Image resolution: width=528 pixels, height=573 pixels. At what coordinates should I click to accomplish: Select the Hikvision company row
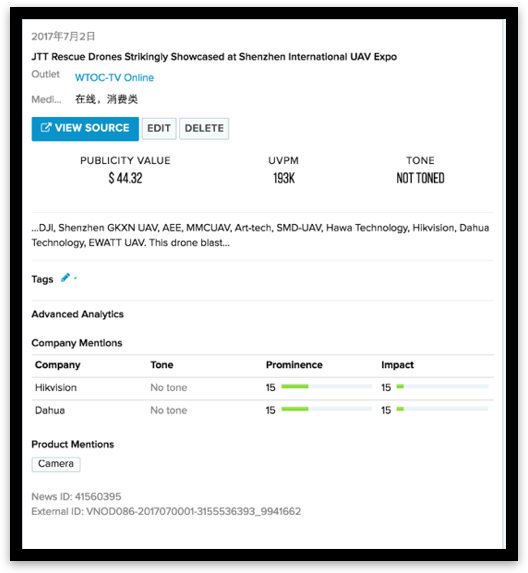pos(262,388)
